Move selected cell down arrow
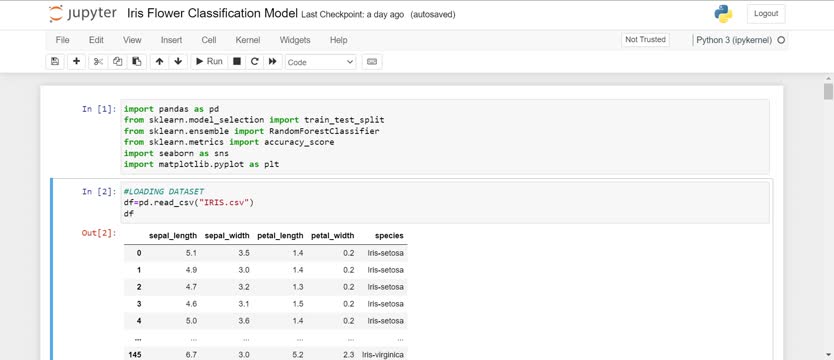 point(178,62)
